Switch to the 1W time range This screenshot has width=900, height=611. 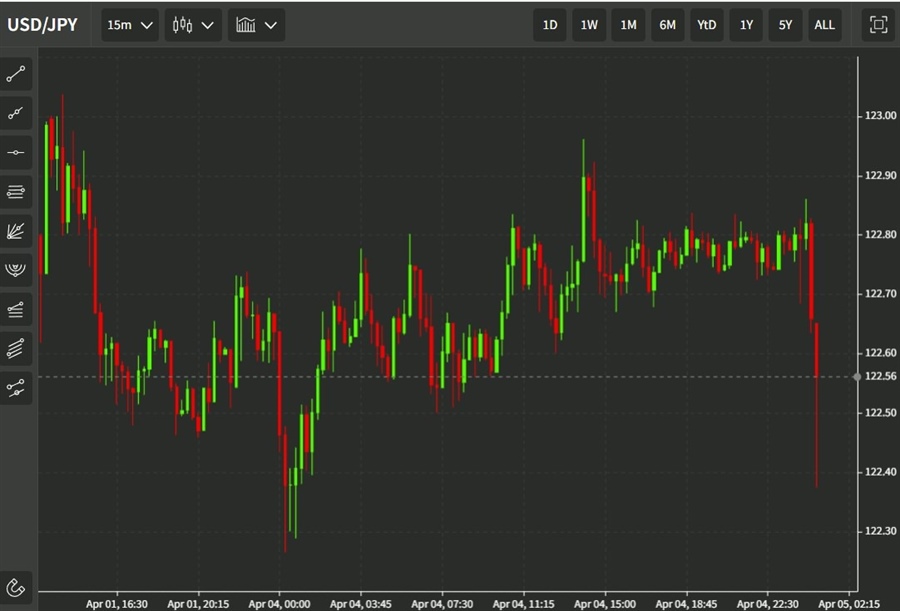pos(589,25)
